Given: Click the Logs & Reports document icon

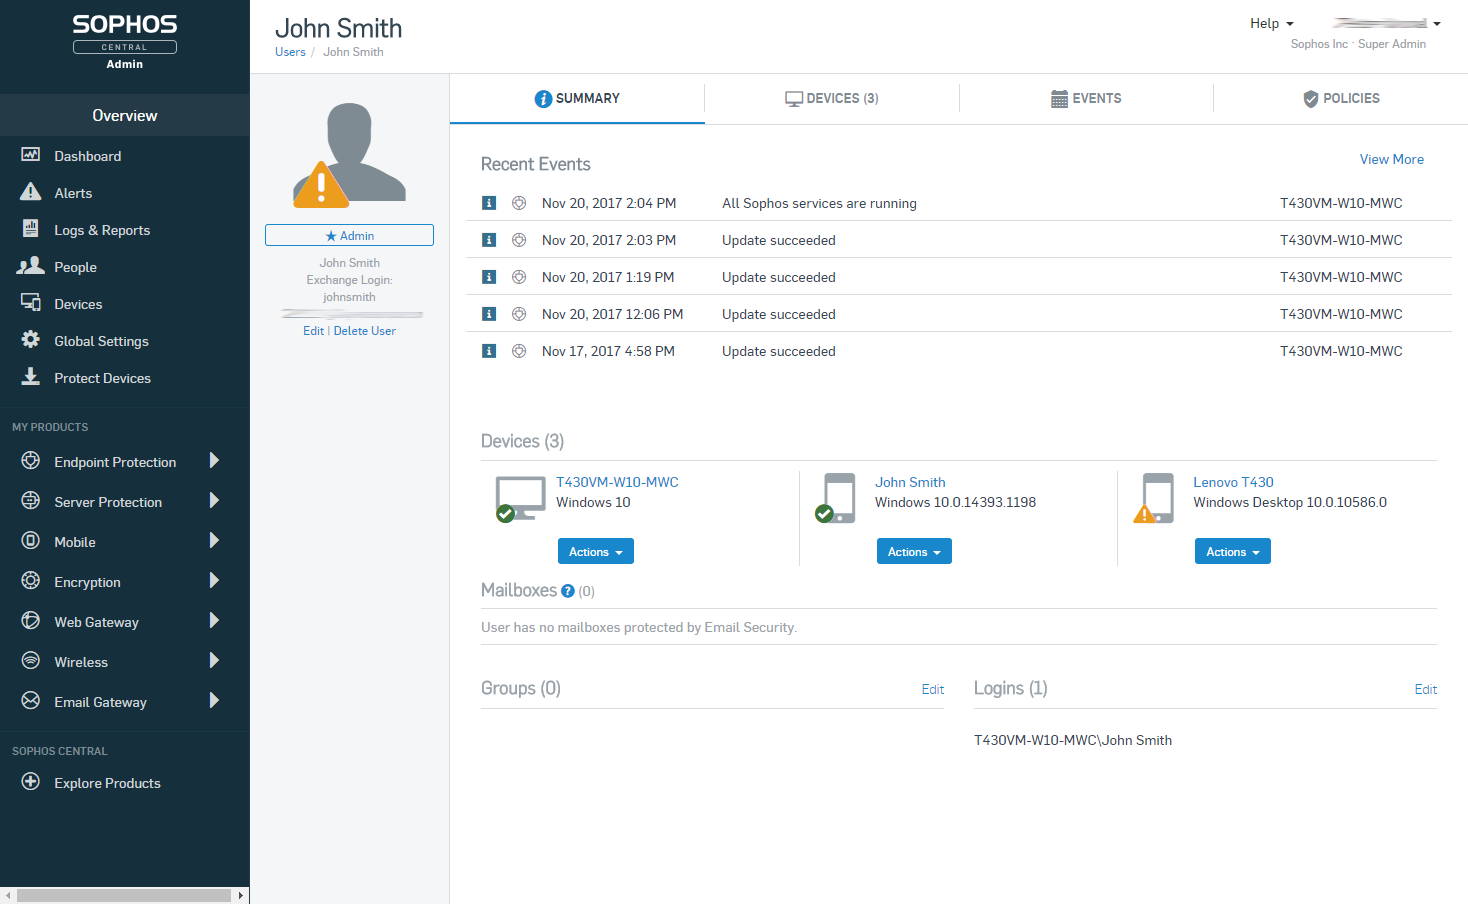Looking at the screenshot, I should click(31, 229).
